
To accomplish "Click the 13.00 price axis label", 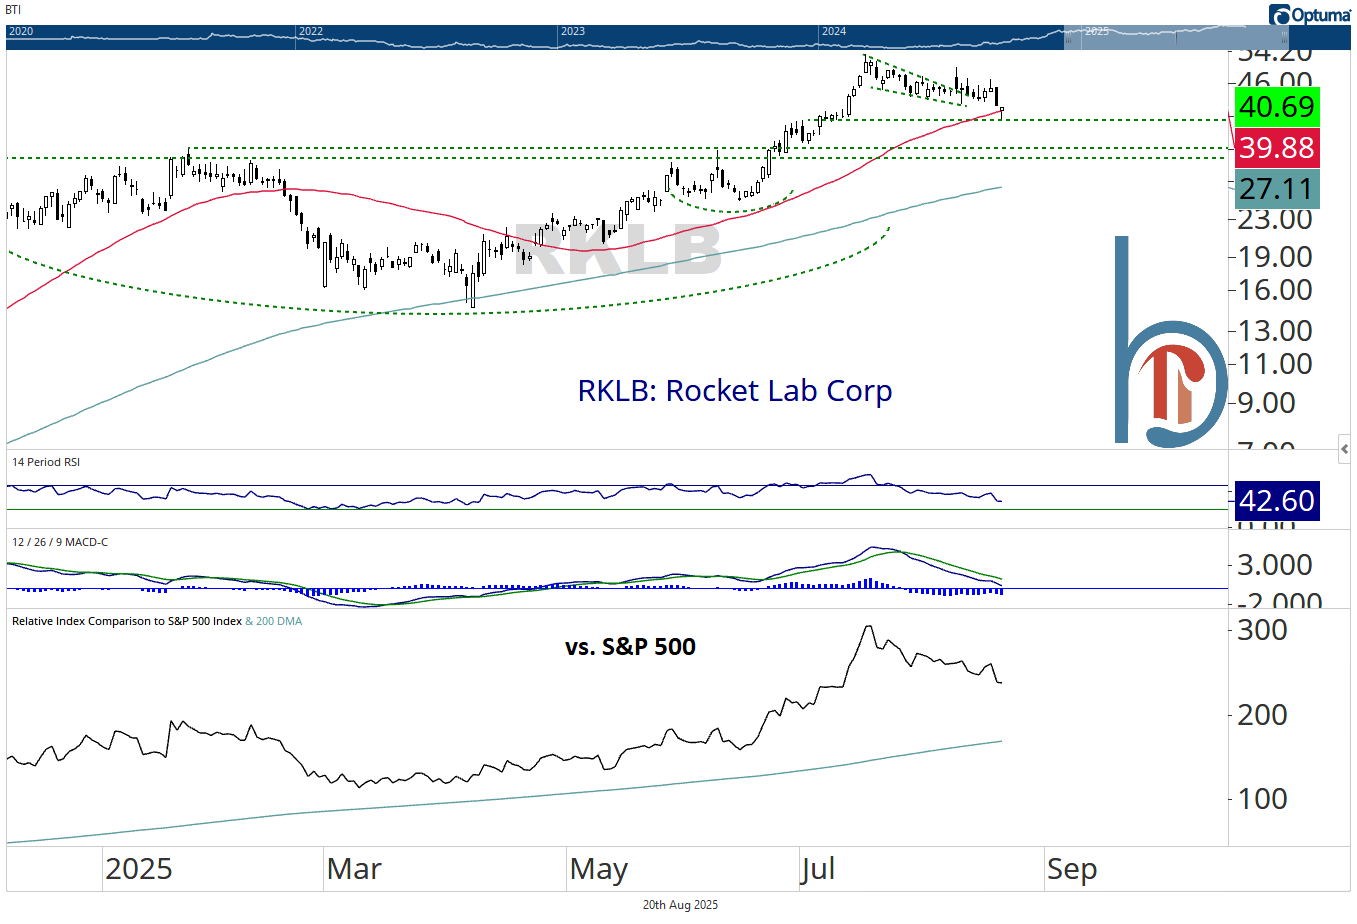I will coord(1275,331).
